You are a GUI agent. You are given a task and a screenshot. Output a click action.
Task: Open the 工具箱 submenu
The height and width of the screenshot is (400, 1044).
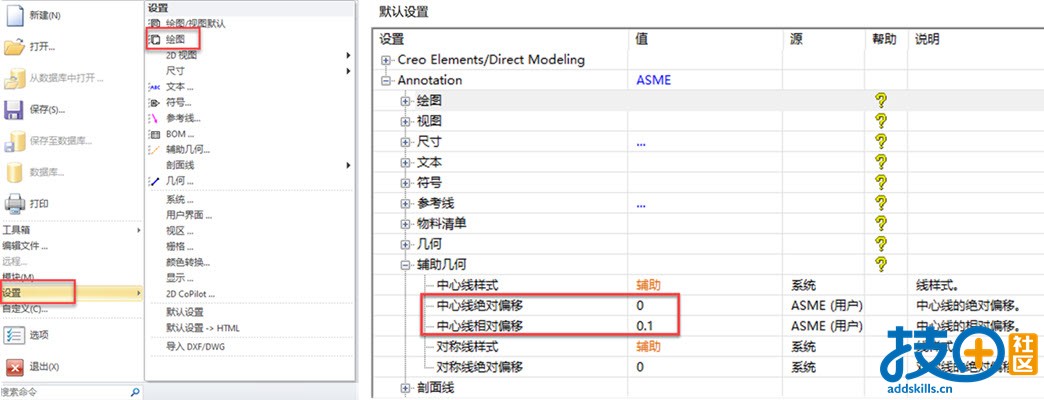pyautogui.click(x=71, y=230)
